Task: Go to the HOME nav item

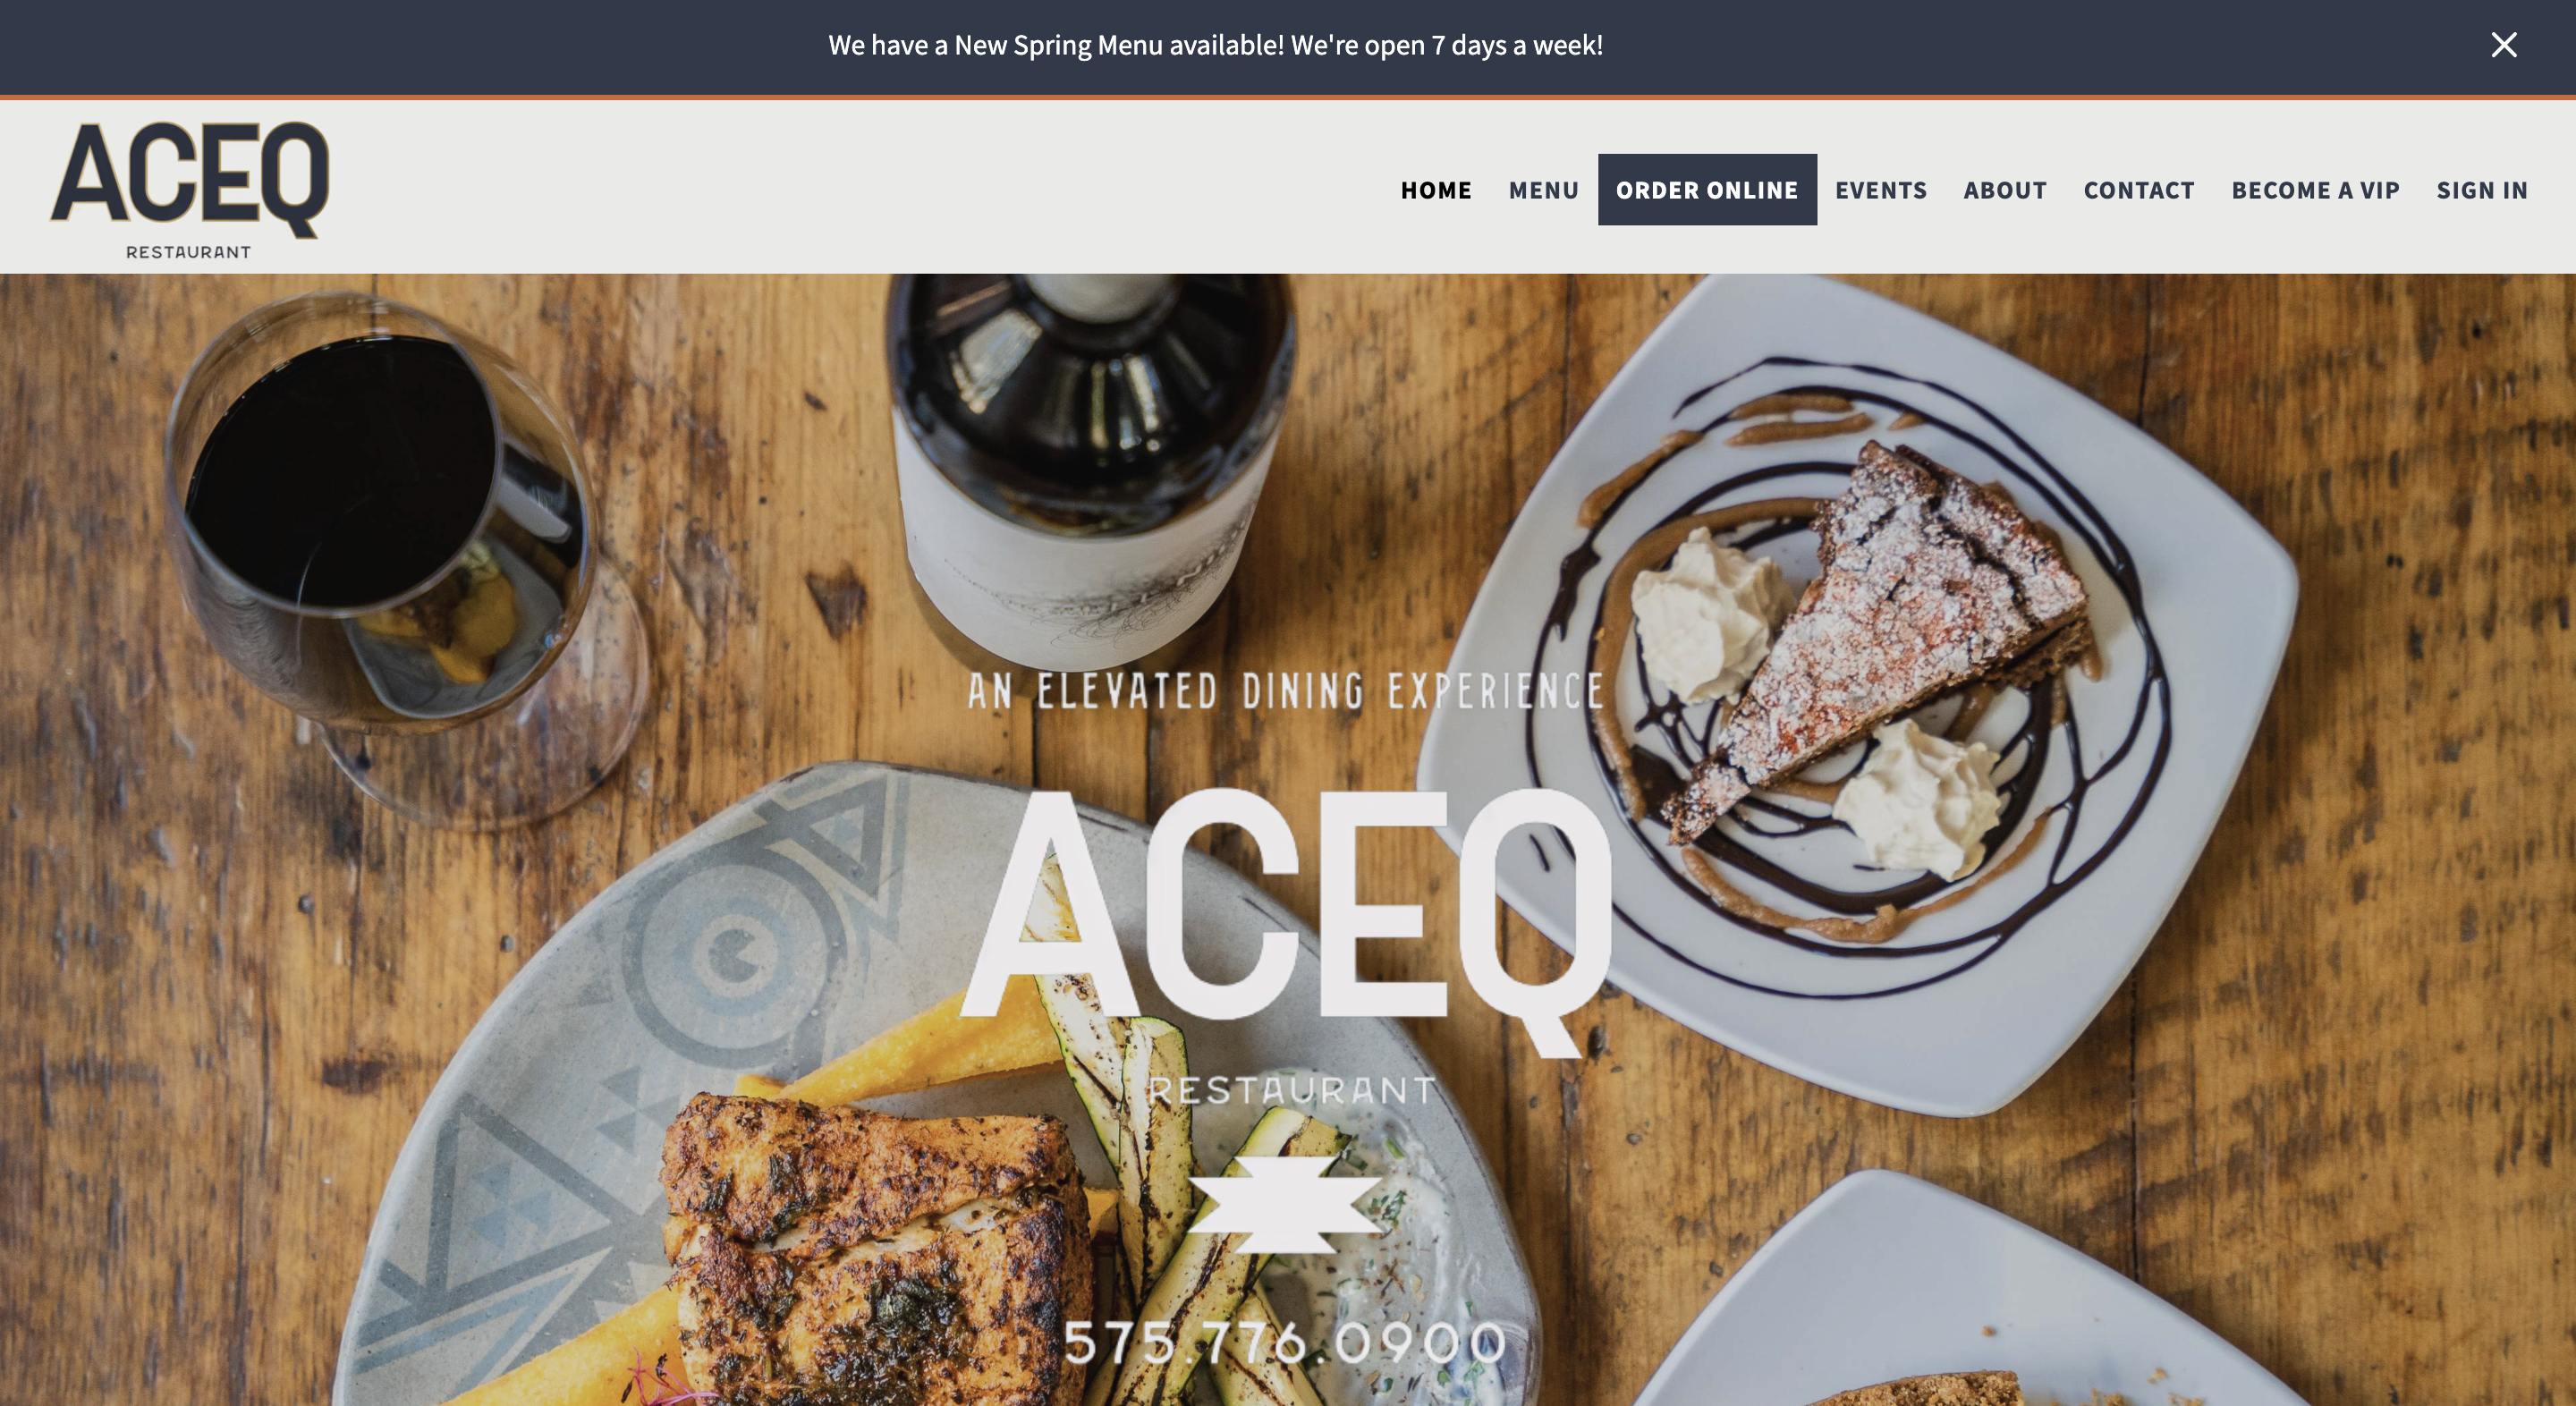Action: pos(1436,190)
